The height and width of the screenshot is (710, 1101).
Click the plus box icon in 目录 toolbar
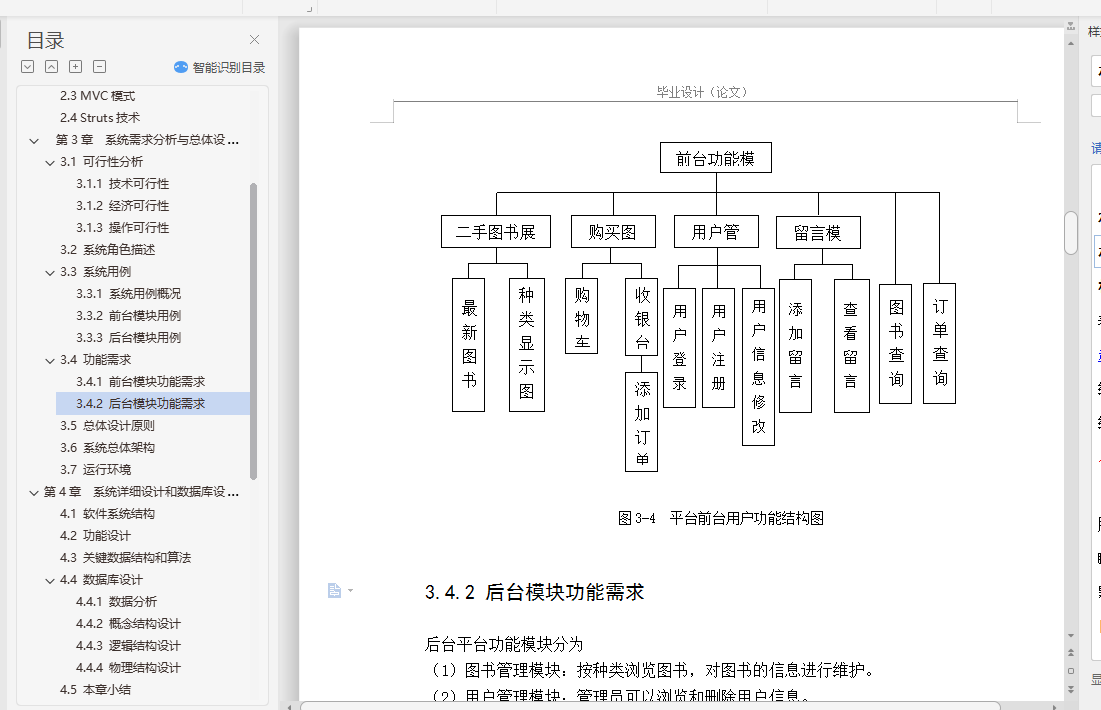click(x=75, y=67)
